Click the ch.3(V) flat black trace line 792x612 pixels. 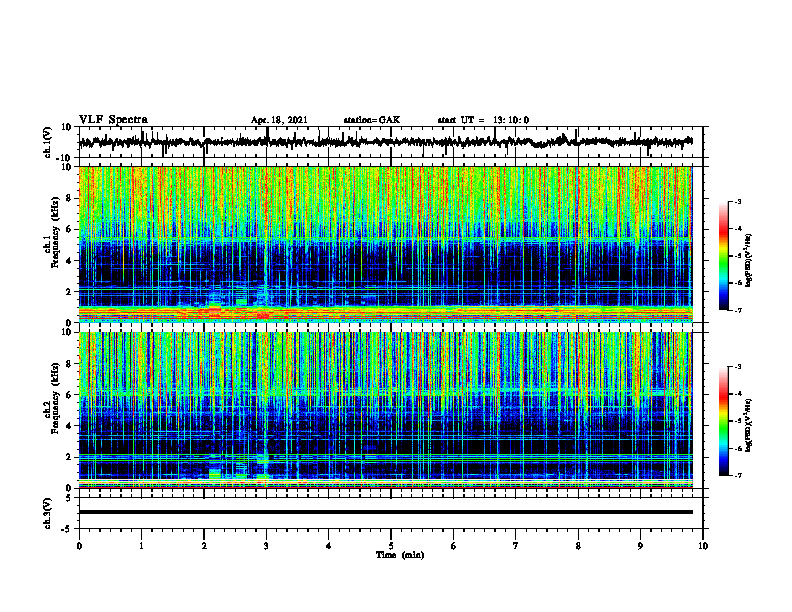(x=386, y=512)
